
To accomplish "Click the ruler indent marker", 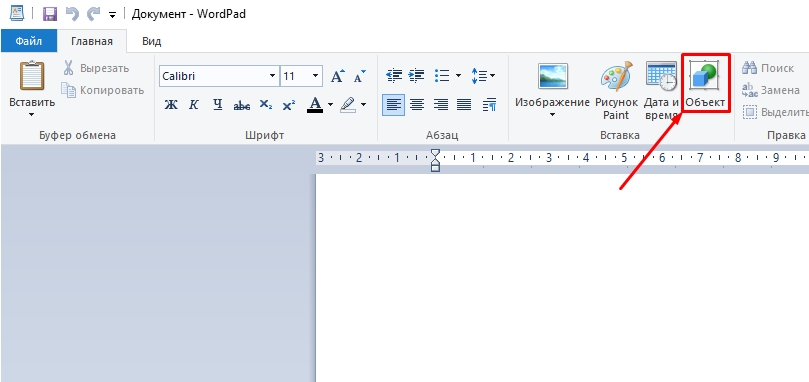I will 436,161.
